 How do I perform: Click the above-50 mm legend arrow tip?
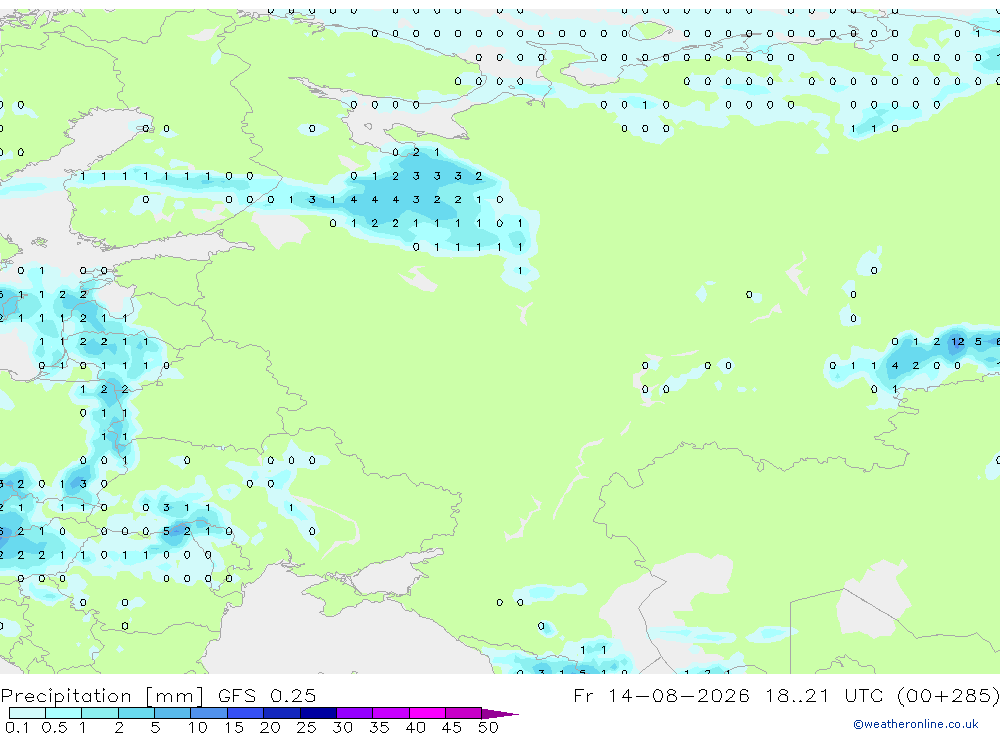coord(501,713)
